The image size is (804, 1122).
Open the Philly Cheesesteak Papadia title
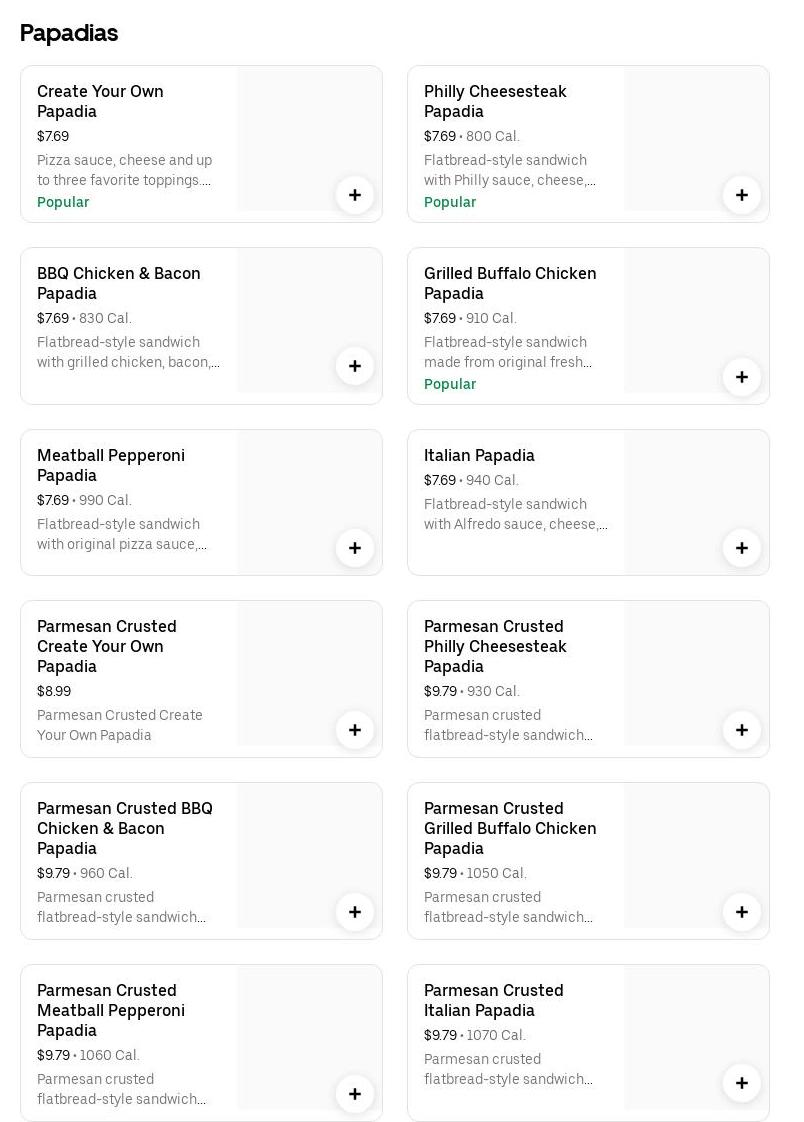pyautogui.click(x=494, y=101)
